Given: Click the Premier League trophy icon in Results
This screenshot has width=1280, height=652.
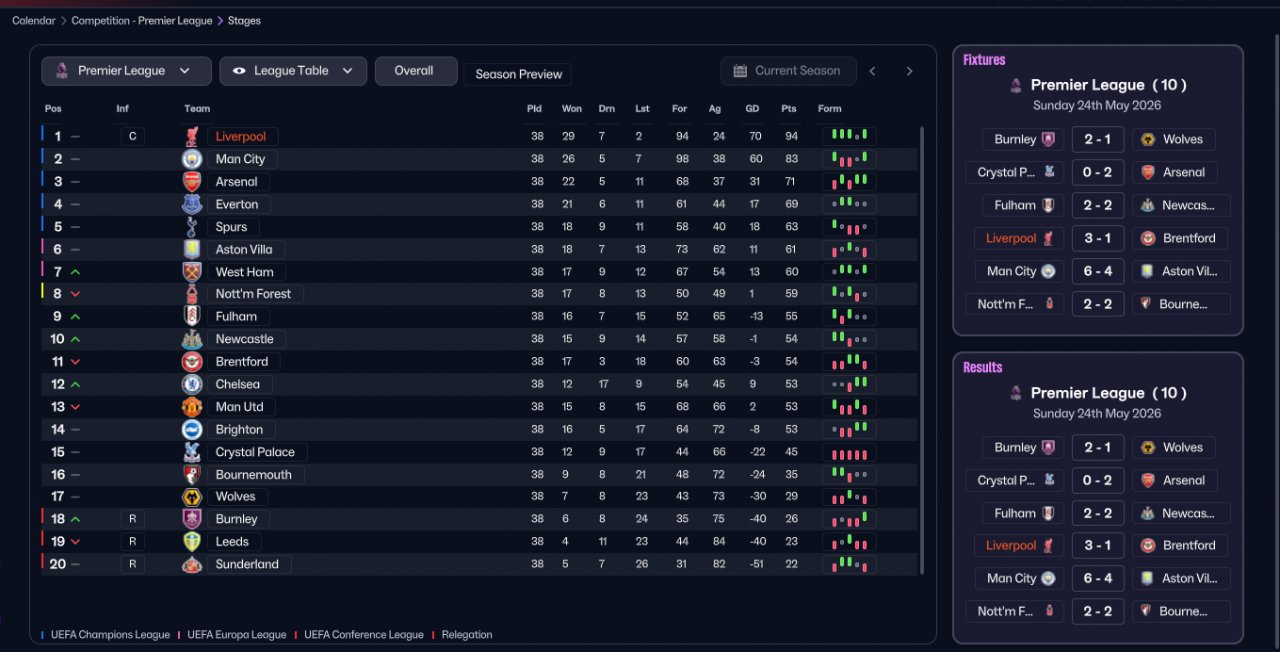Looking at the screenshot, I should coord(1016,393).
